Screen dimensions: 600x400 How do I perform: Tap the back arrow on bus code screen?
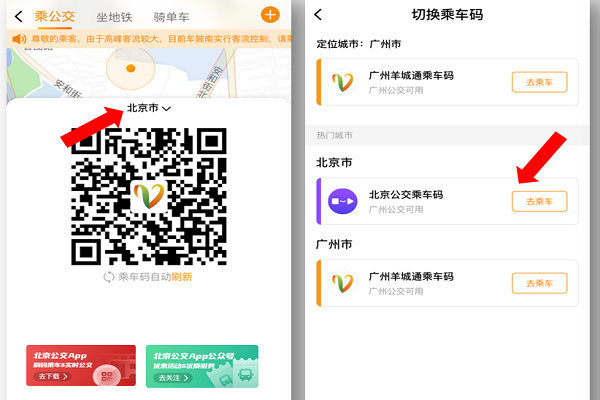point(18,16)
